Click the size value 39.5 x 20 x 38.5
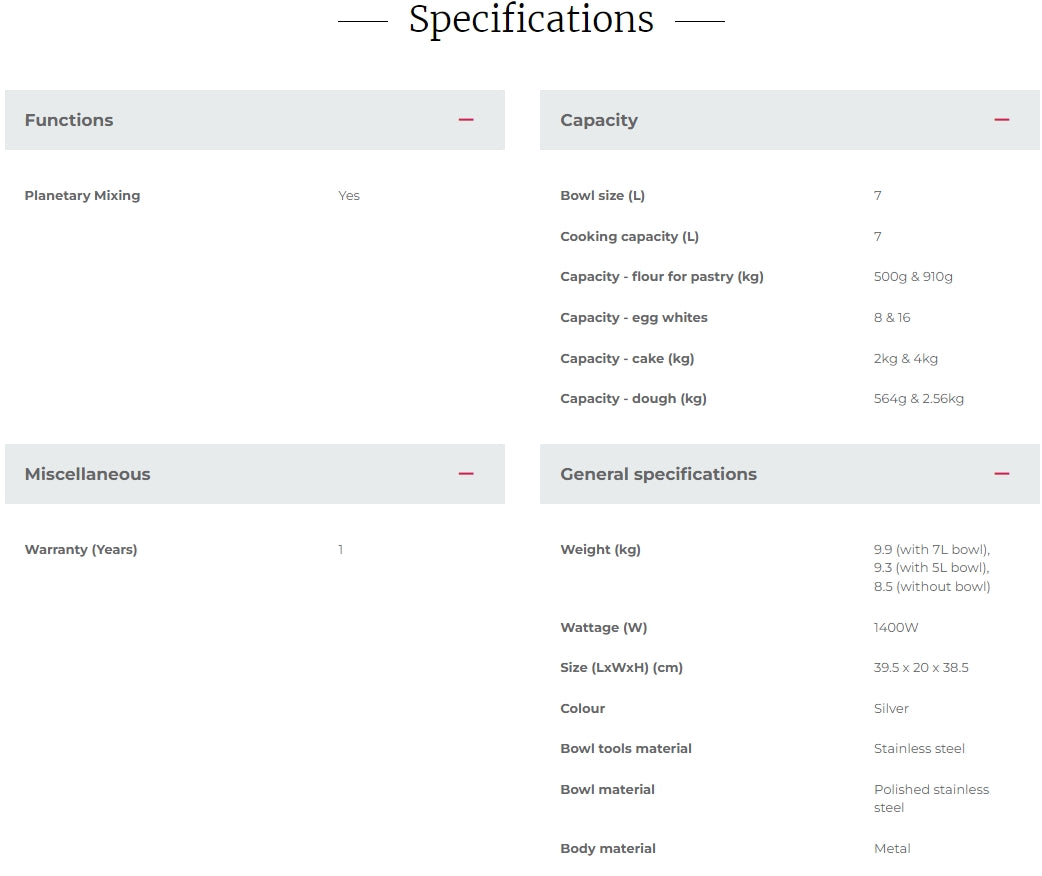1042x876 pixels. coord(921,668)
